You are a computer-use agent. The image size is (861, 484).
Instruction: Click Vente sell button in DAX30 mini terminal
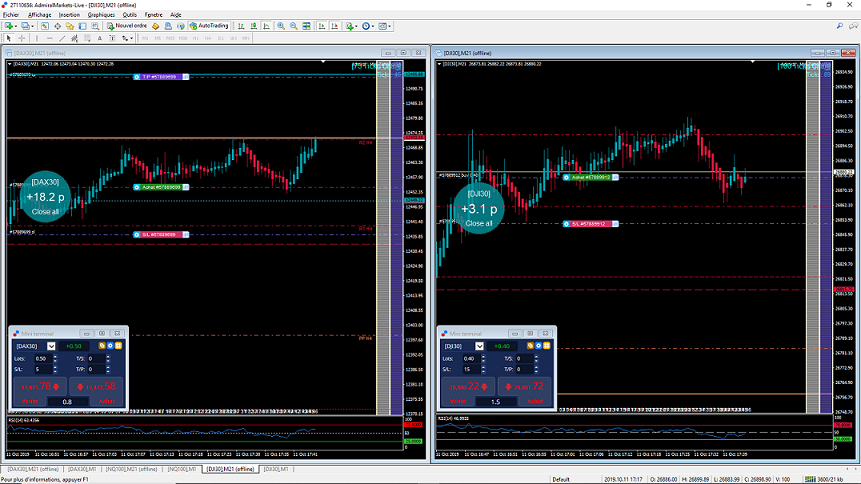[40, 392]
